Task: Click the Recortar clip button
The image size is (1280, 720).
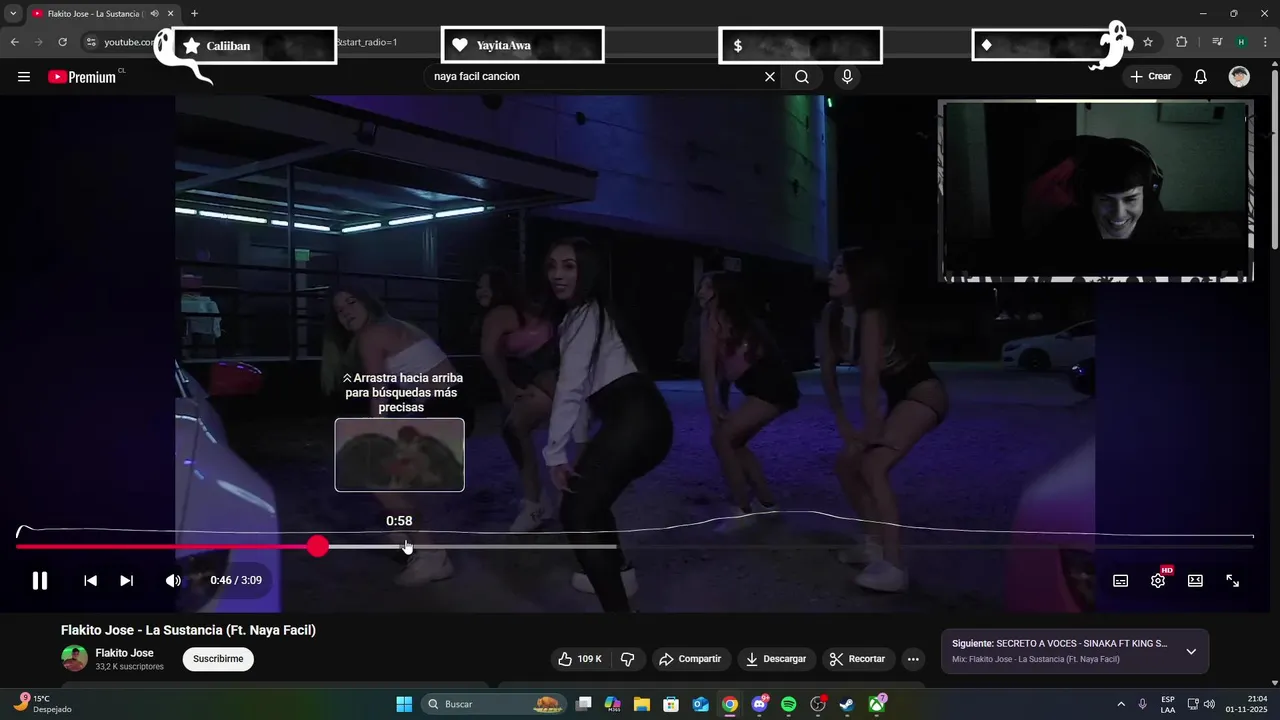Action: (x=858, y=659)
